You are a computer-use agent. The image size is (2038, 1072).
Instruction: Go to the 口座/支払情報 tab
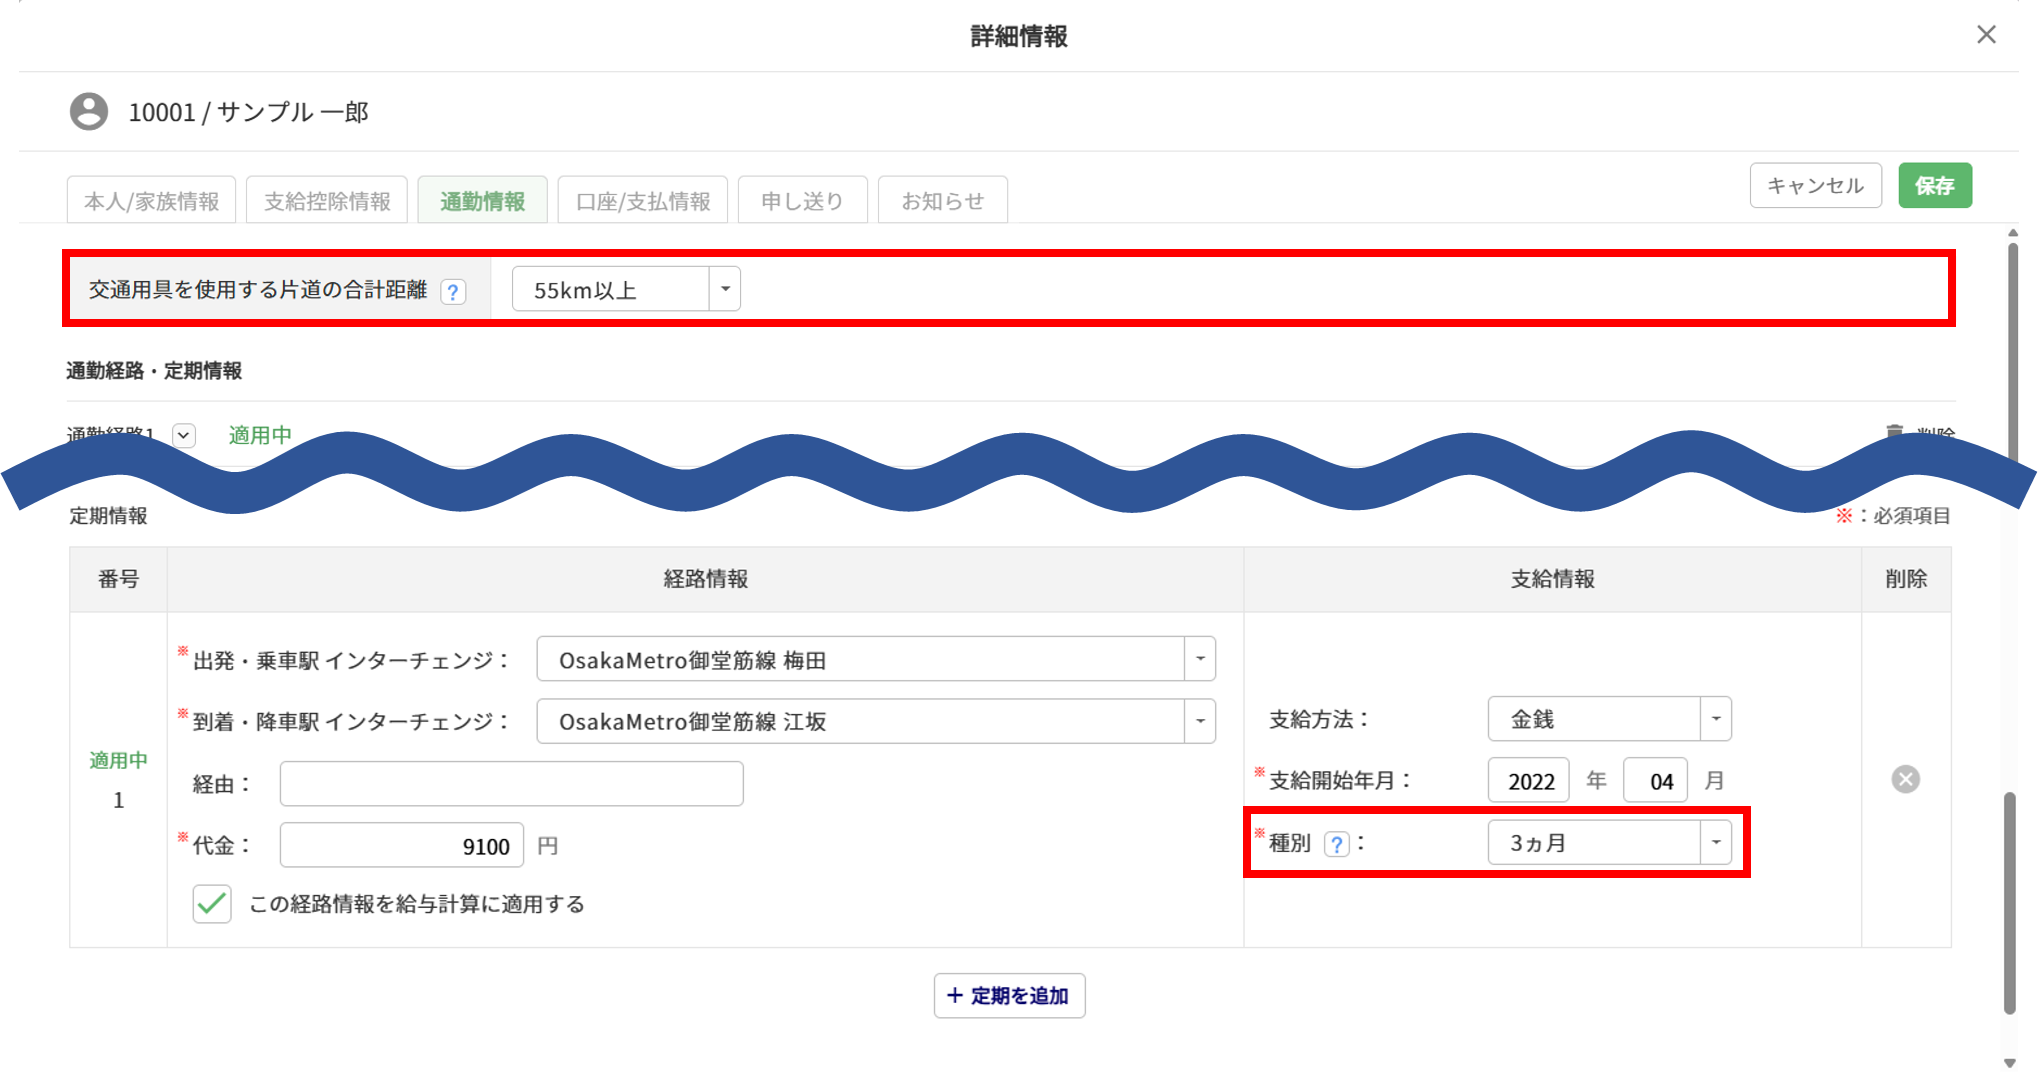point(643,201)
